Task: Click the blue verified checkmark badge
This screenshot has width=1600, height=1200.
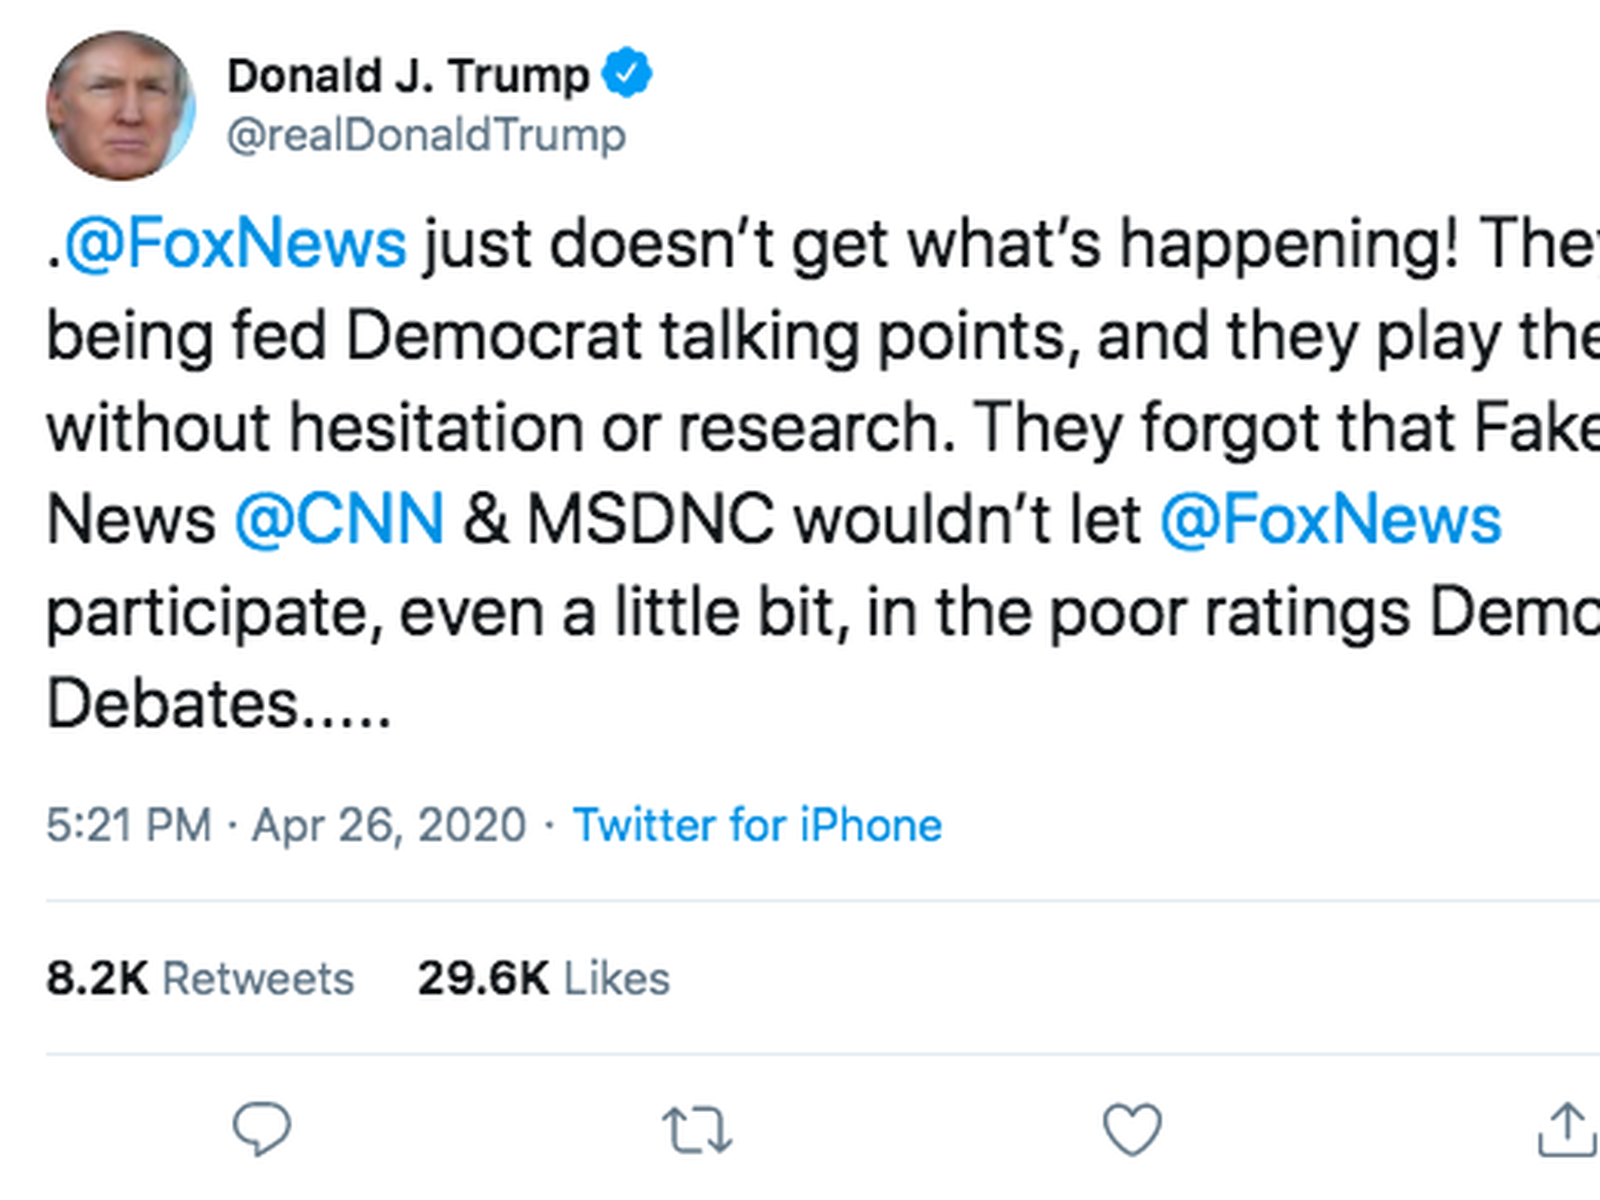Action: point(628,74)
